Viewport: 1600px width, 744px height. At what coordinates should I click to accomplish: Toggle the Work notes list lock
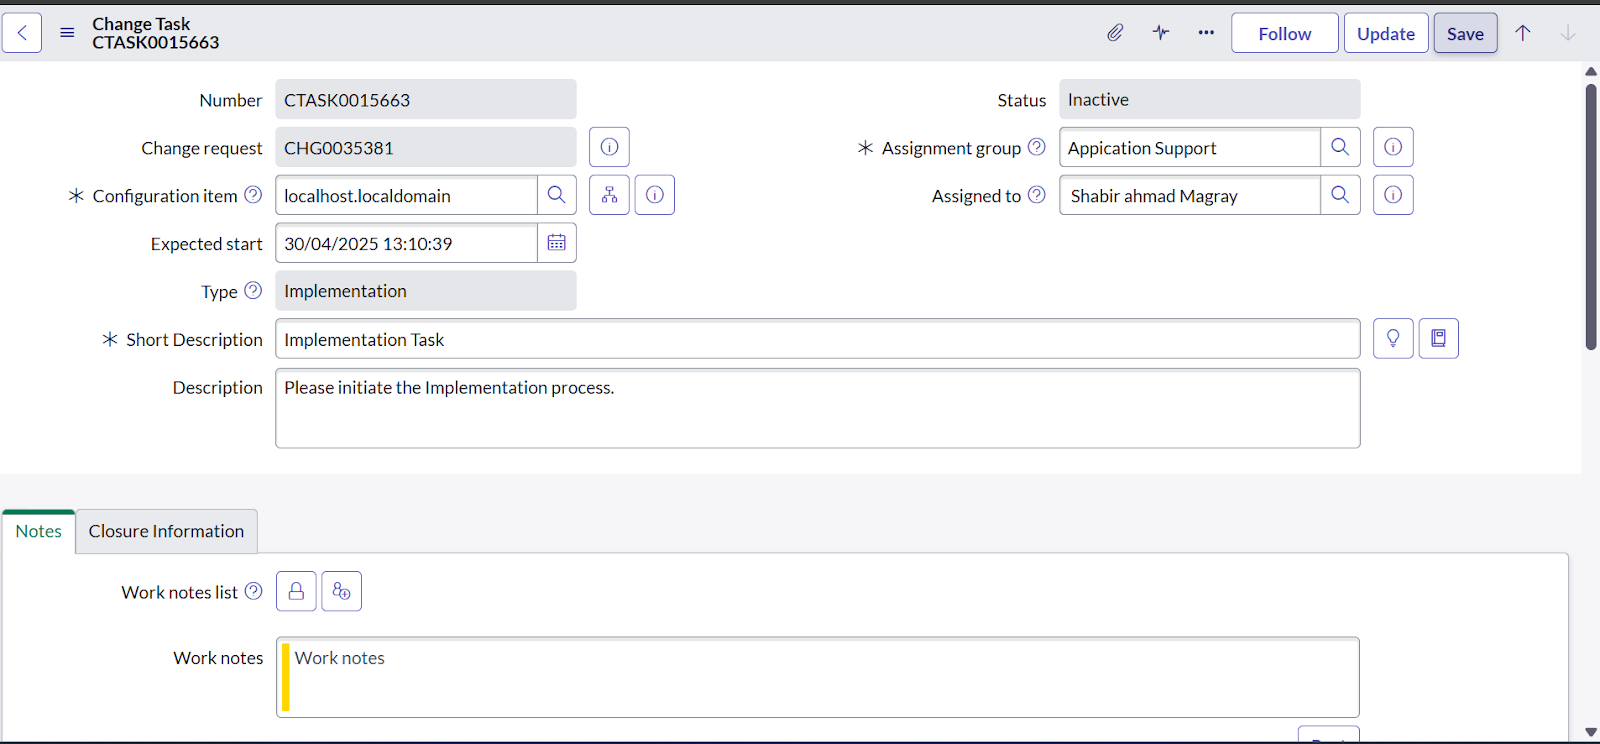pos(296,591)
